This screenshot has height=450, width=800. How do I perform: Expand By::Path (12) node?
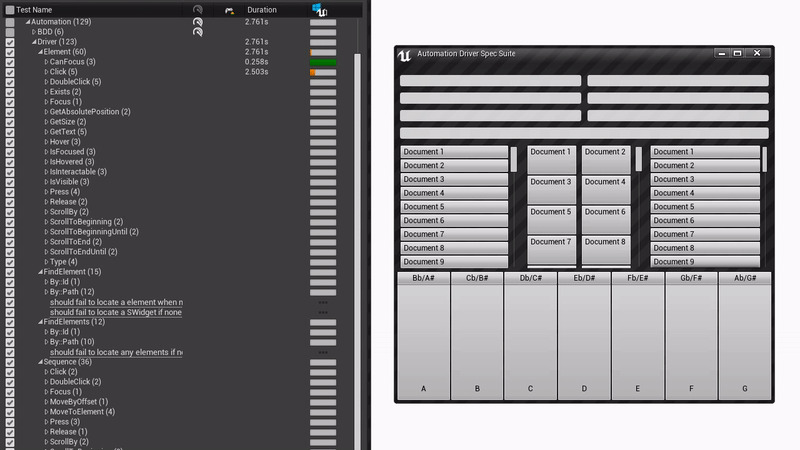46,292
